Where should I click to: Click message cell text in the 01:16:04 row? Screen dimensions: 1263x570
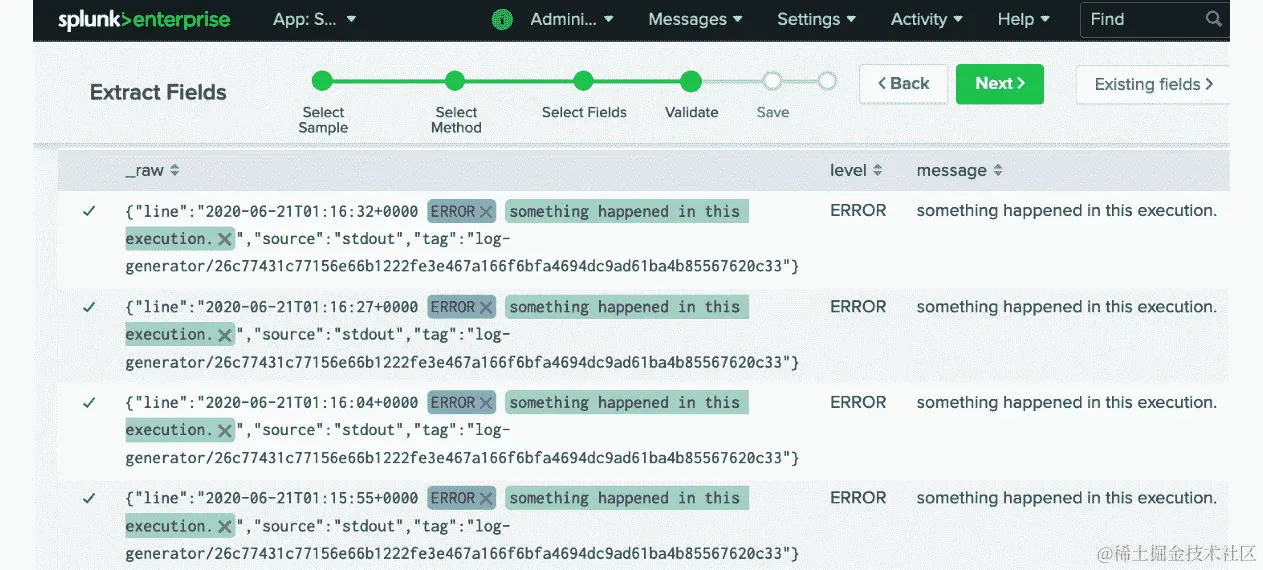[1066, 402]
